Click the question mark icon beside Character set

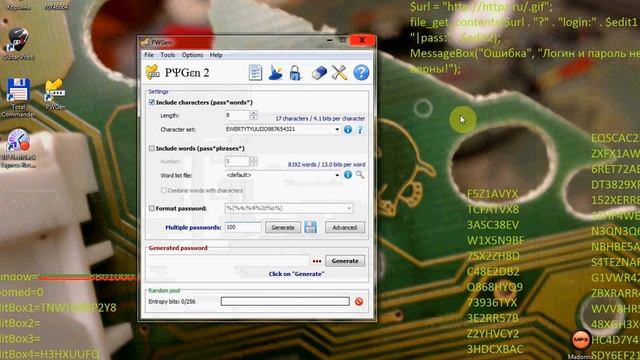click(360, 130)
